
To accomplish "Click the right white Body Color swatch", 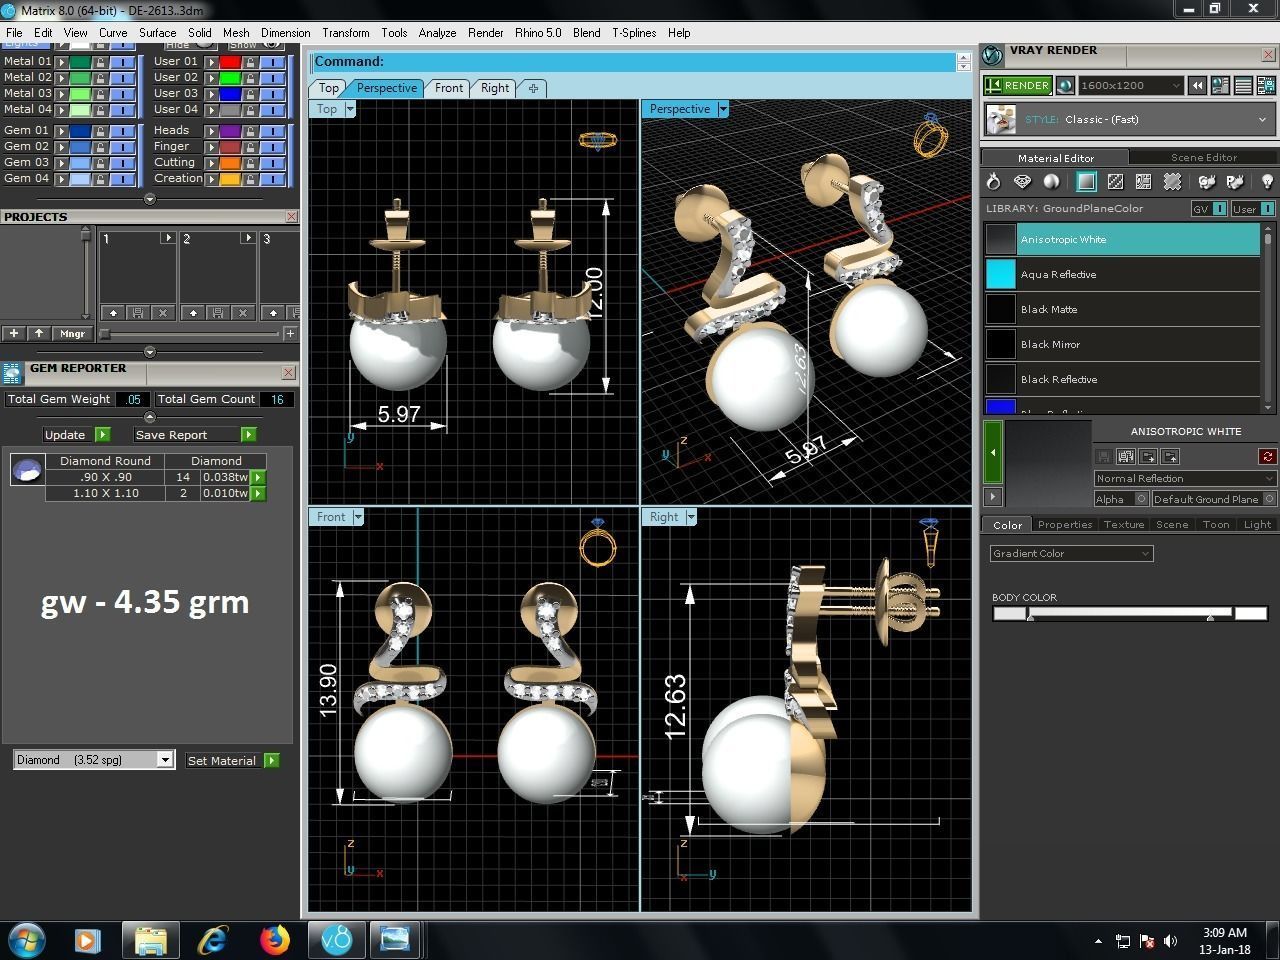I will [1251, 613].
